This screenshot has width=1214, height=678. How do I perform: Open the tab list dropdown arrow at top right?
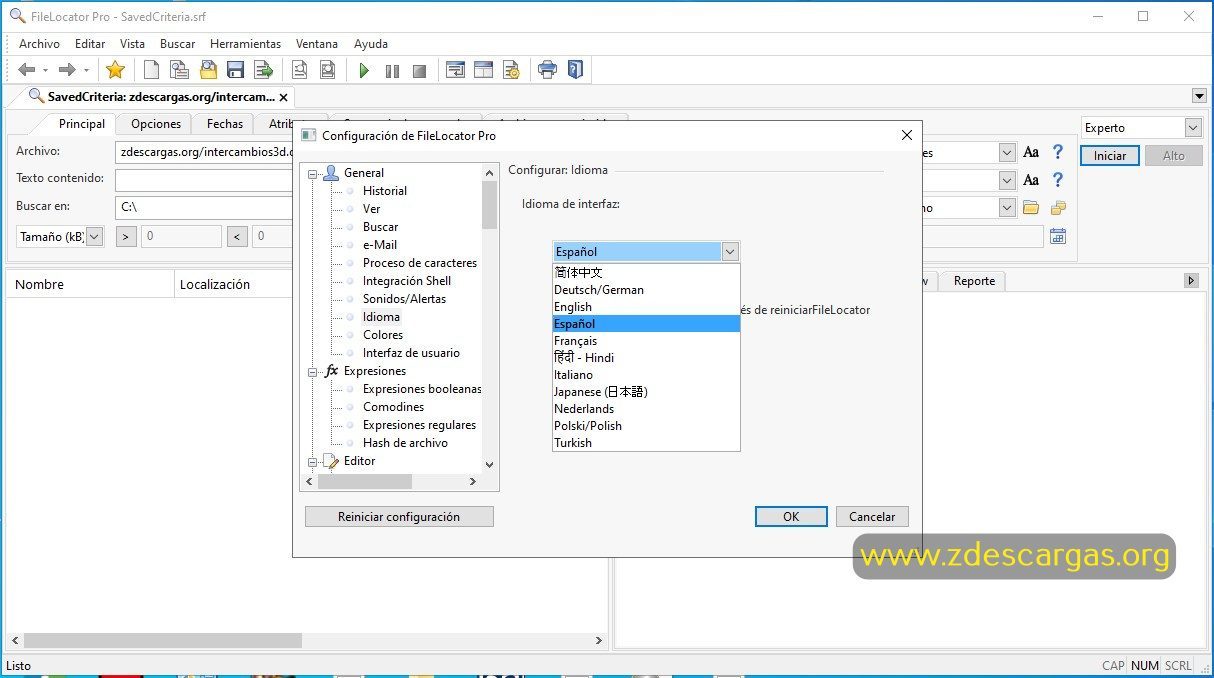pos(1199,96)
